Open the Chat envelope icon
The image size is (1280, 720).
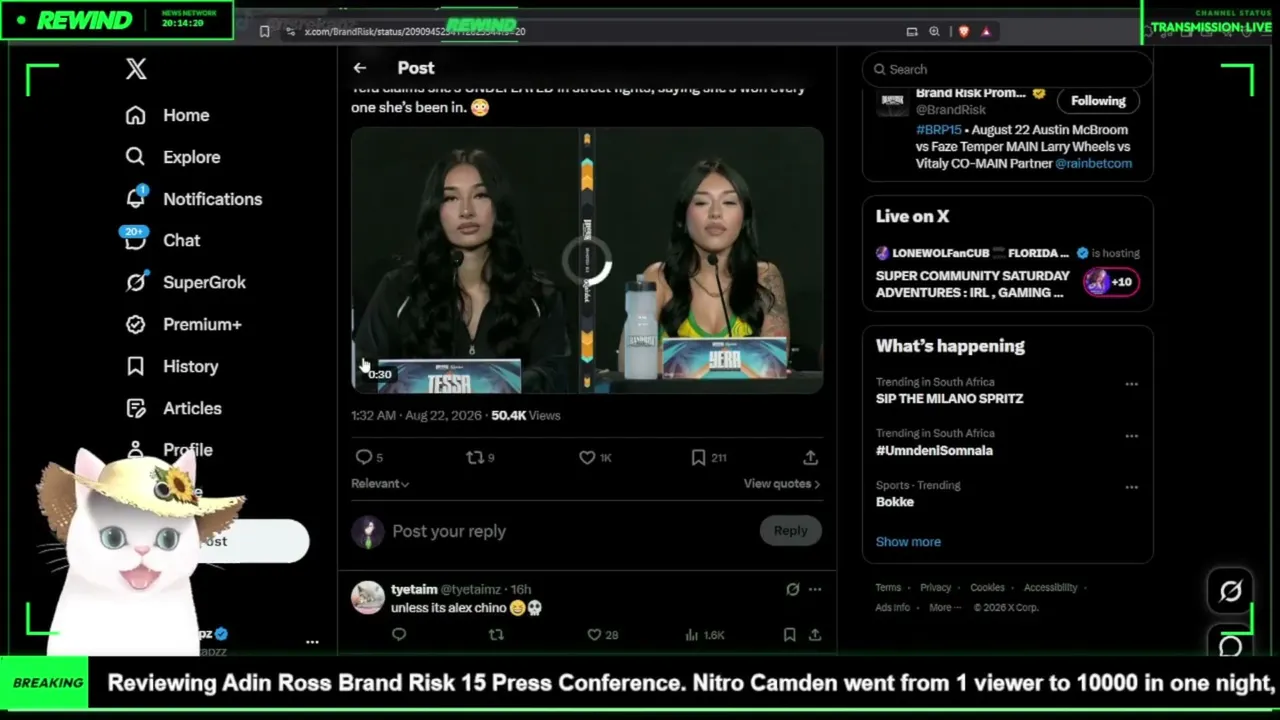tap(135, 240)
